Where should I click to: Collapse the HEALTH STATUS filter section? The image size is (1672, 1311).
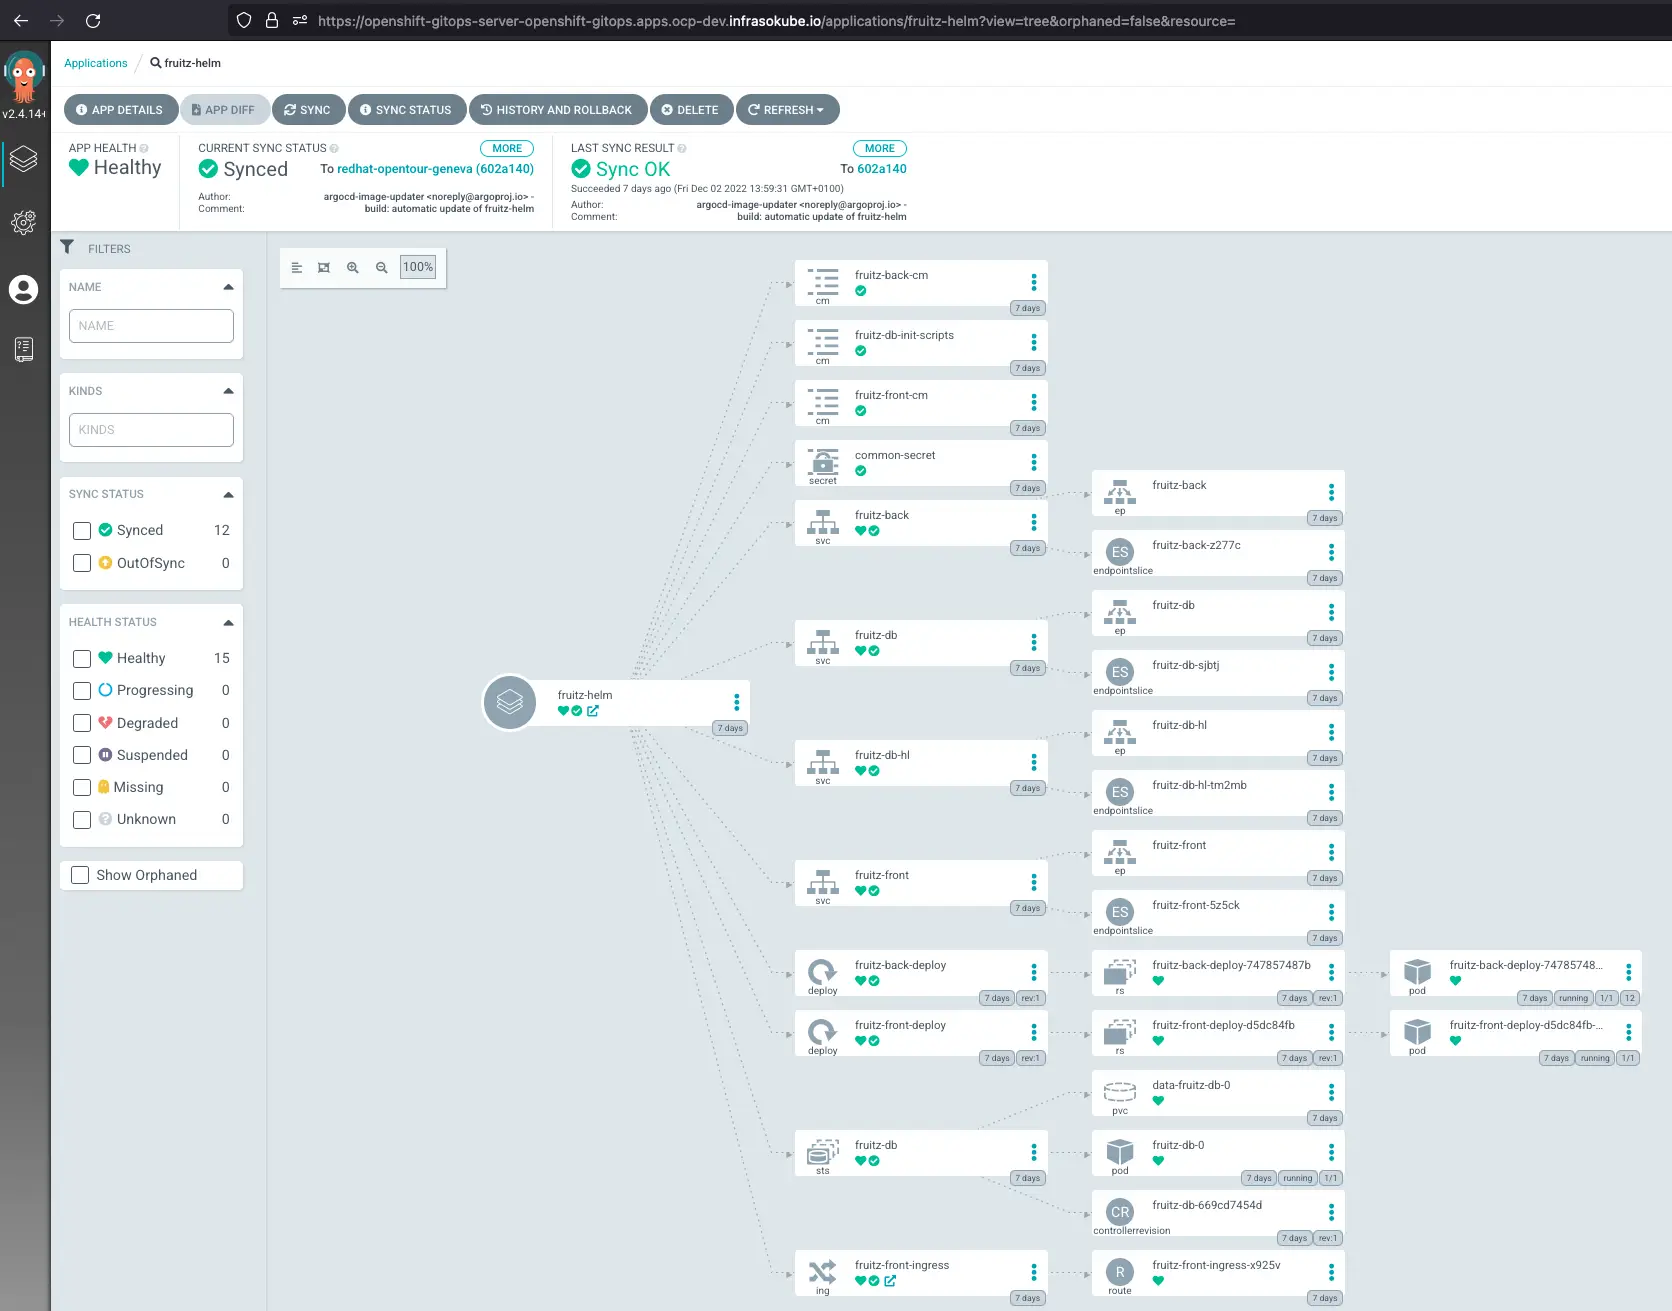pyautogui.click(x=228, y=622)
